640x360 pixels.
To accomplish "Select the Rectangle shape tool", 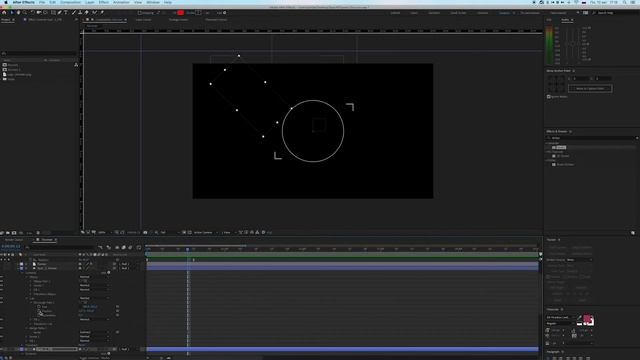I will [x=53, y=13].
